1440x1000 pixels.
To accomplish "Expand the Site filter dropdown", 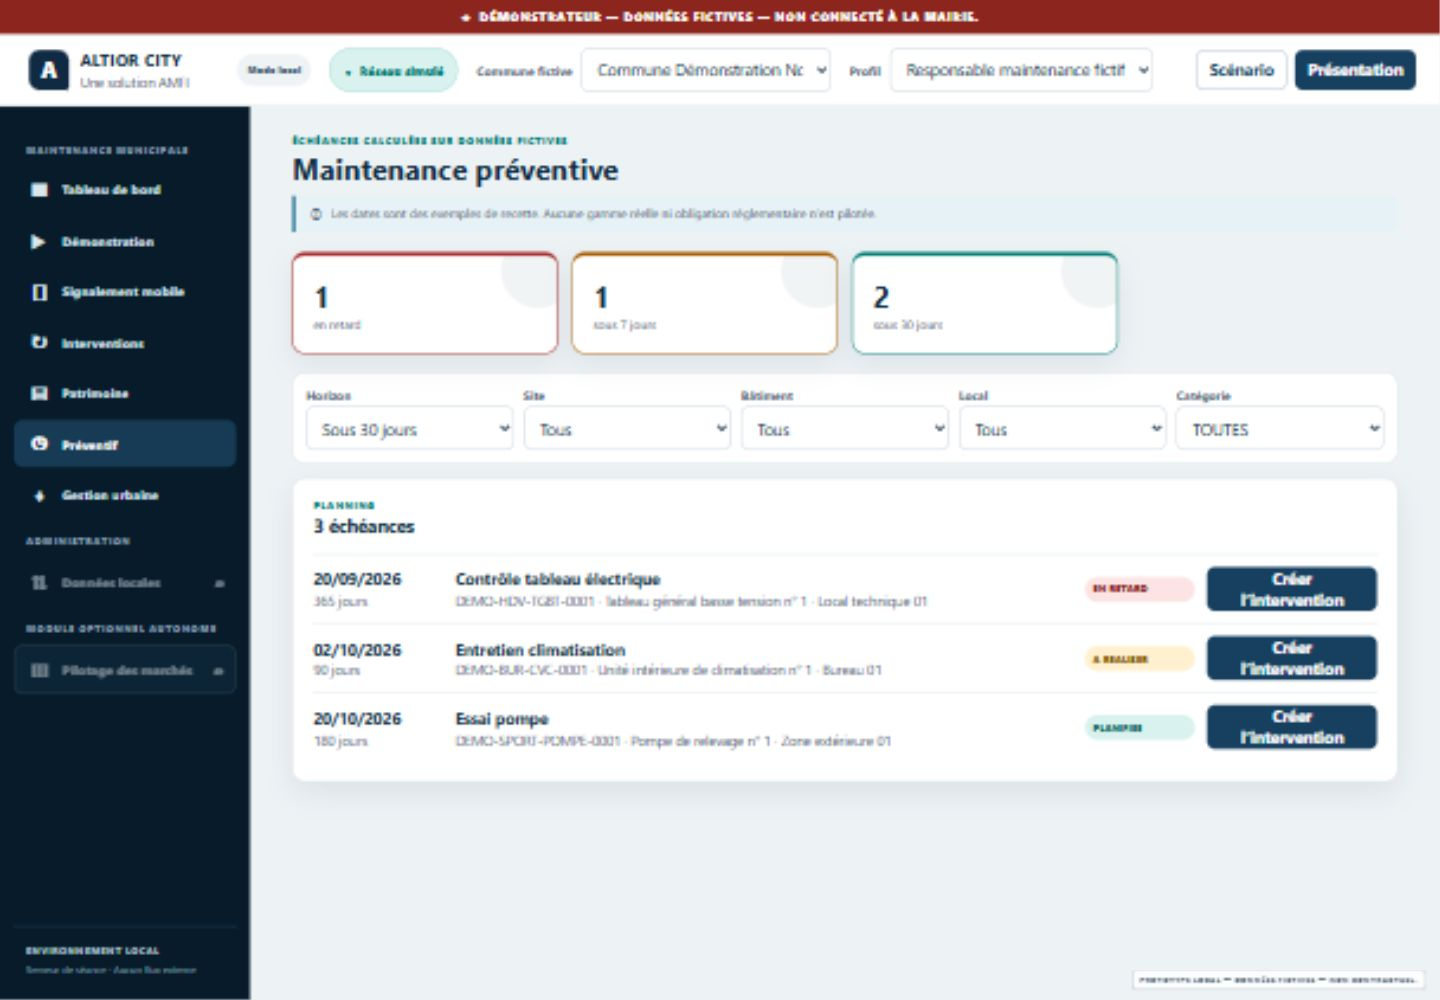I will tap(627, 429).
